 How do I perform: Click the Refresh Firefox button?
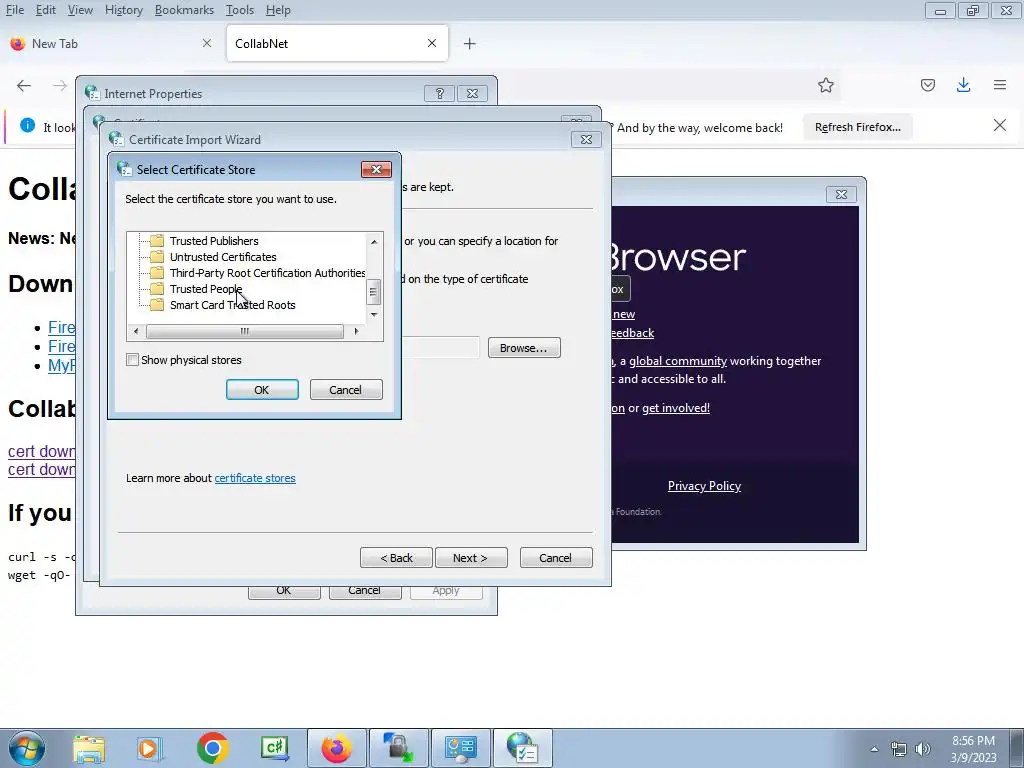[857, 127]
